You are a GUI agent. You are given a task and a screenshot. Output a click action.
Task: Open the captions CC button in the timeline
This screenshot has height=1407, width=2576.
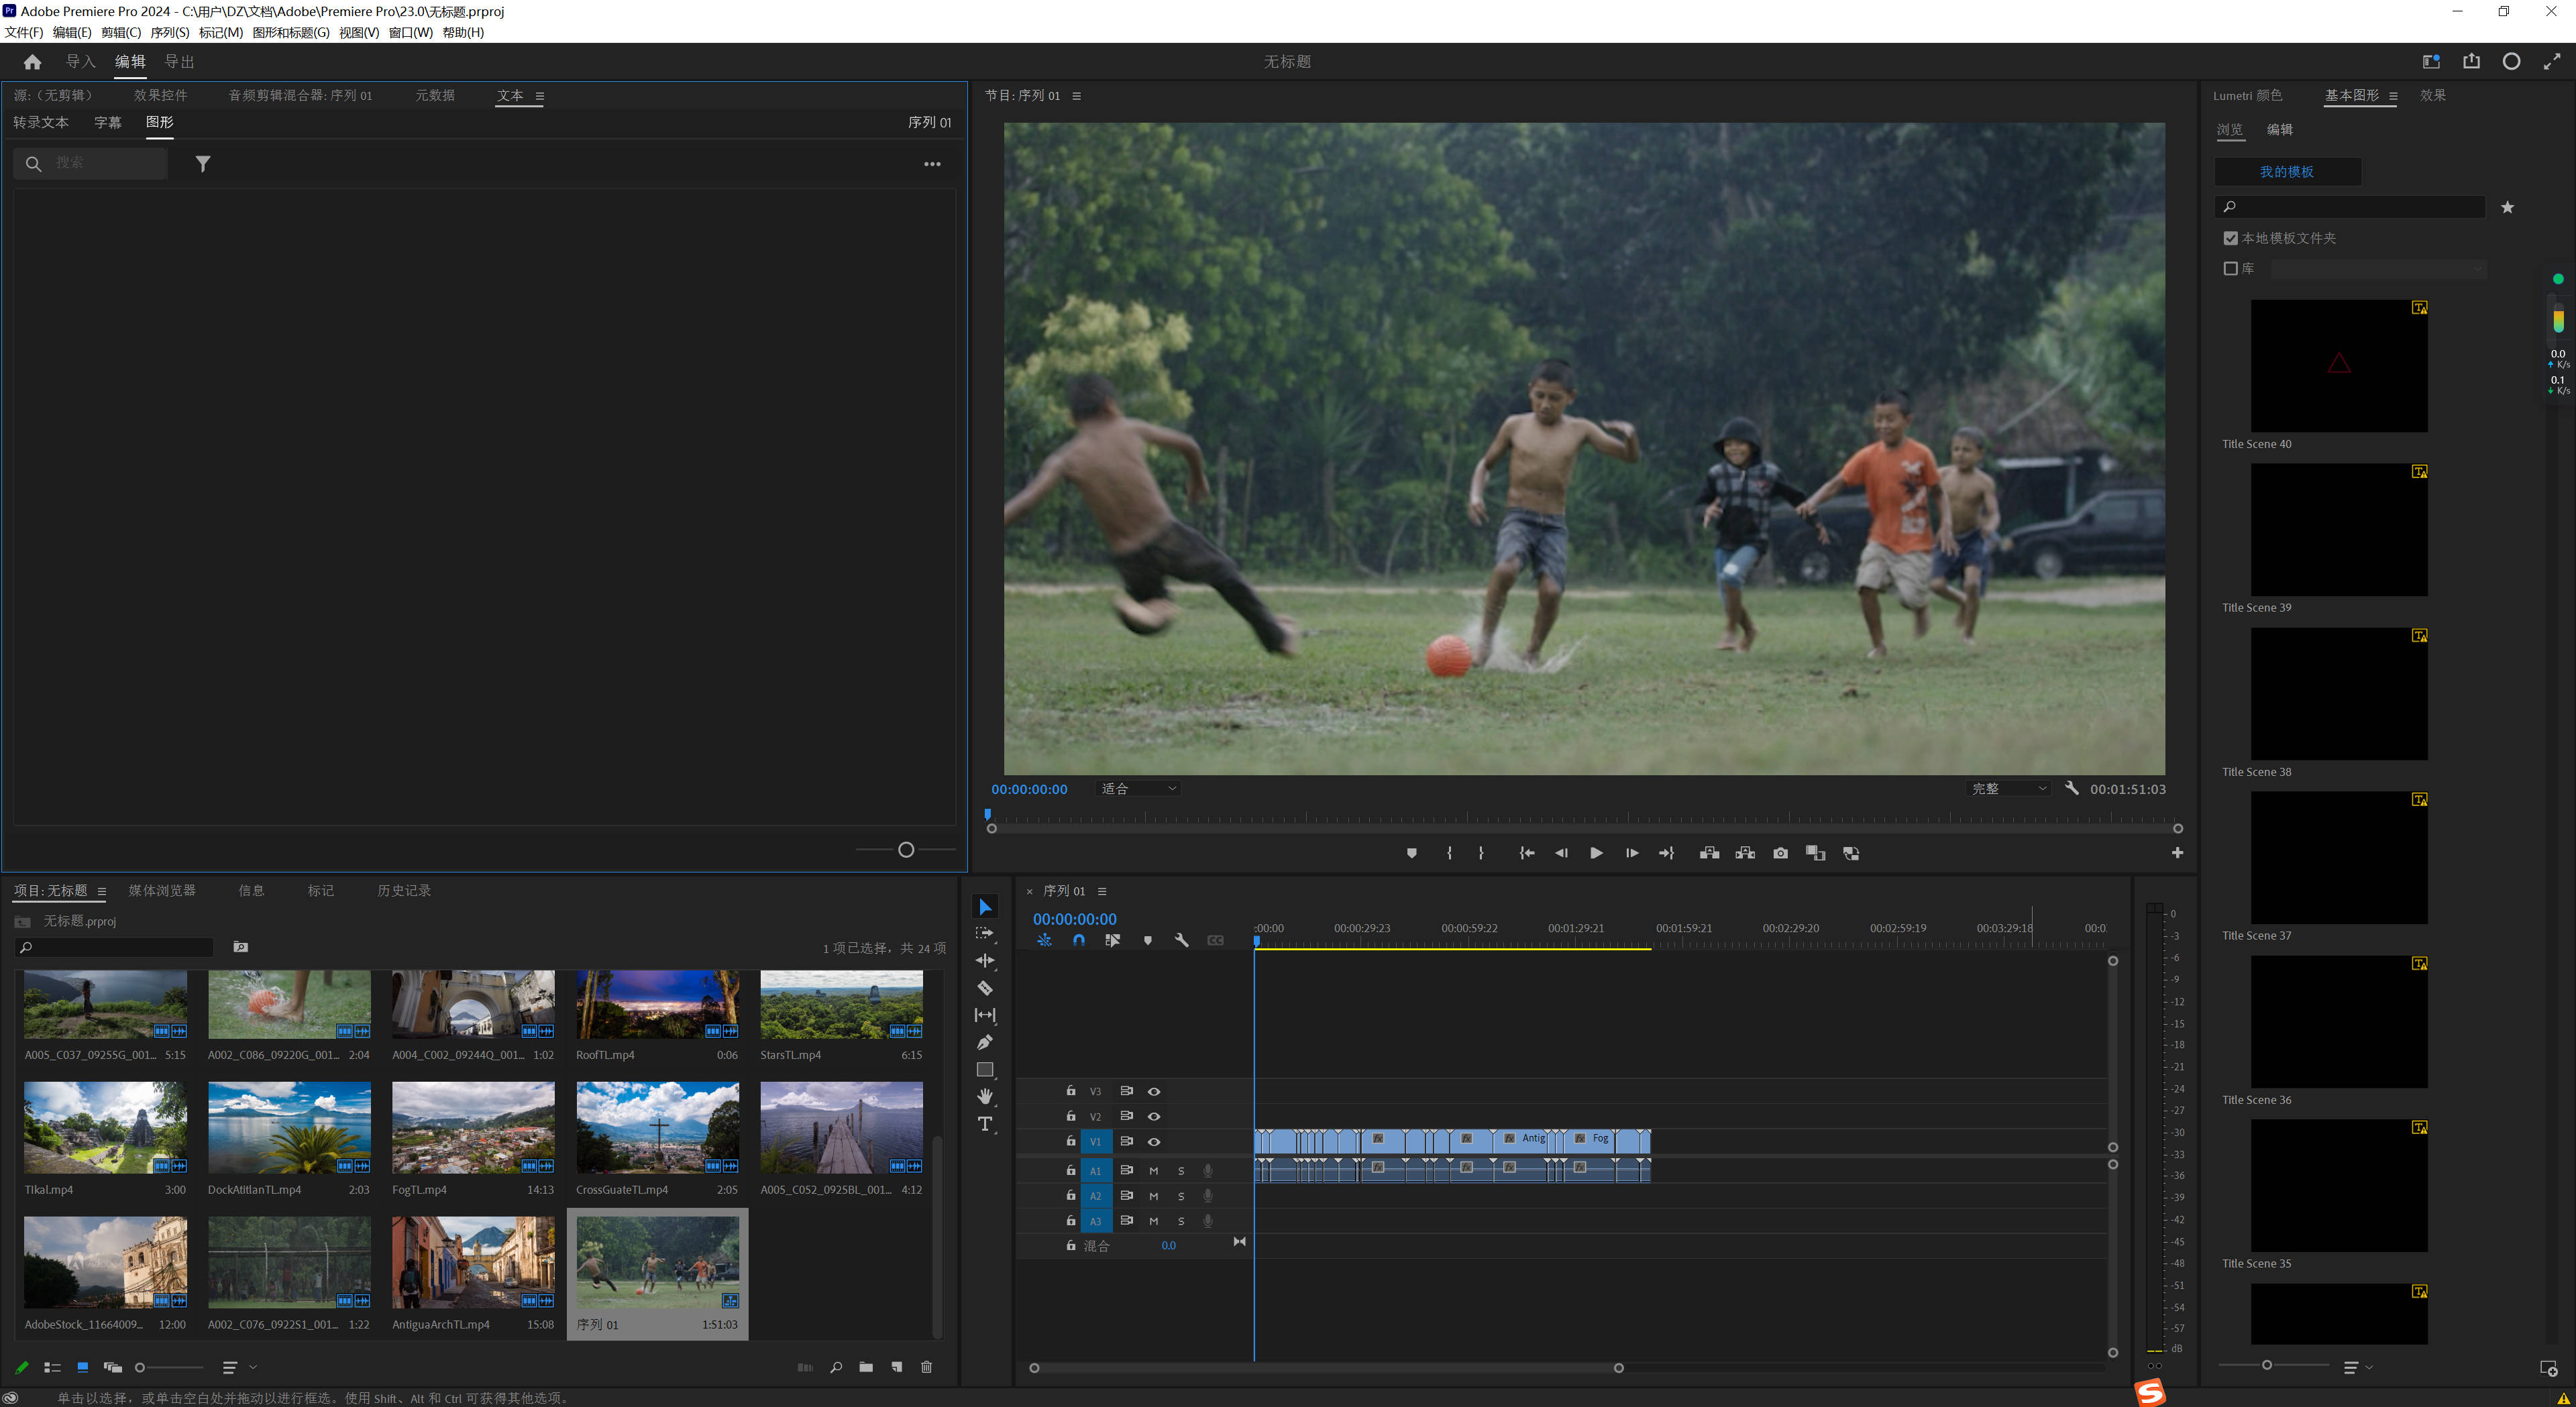(1216, 940)
